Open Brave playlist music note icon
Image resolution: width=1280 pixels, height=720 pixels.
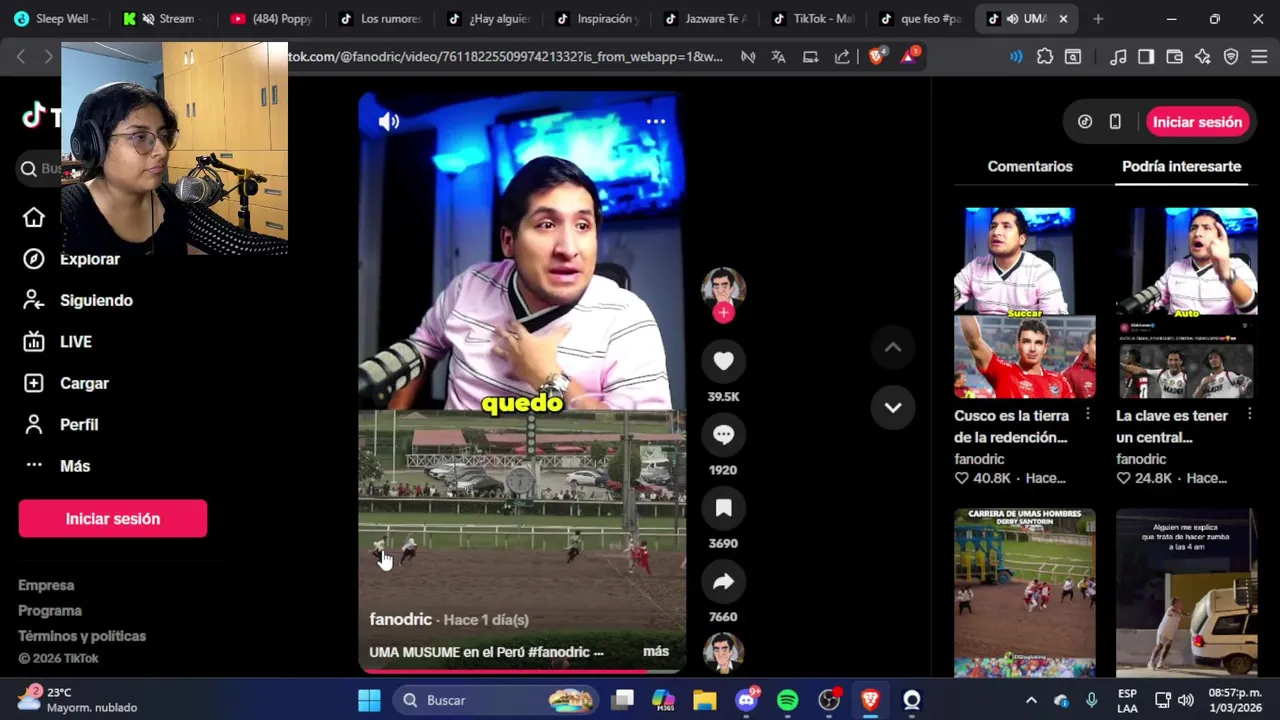pos(1119,57)
